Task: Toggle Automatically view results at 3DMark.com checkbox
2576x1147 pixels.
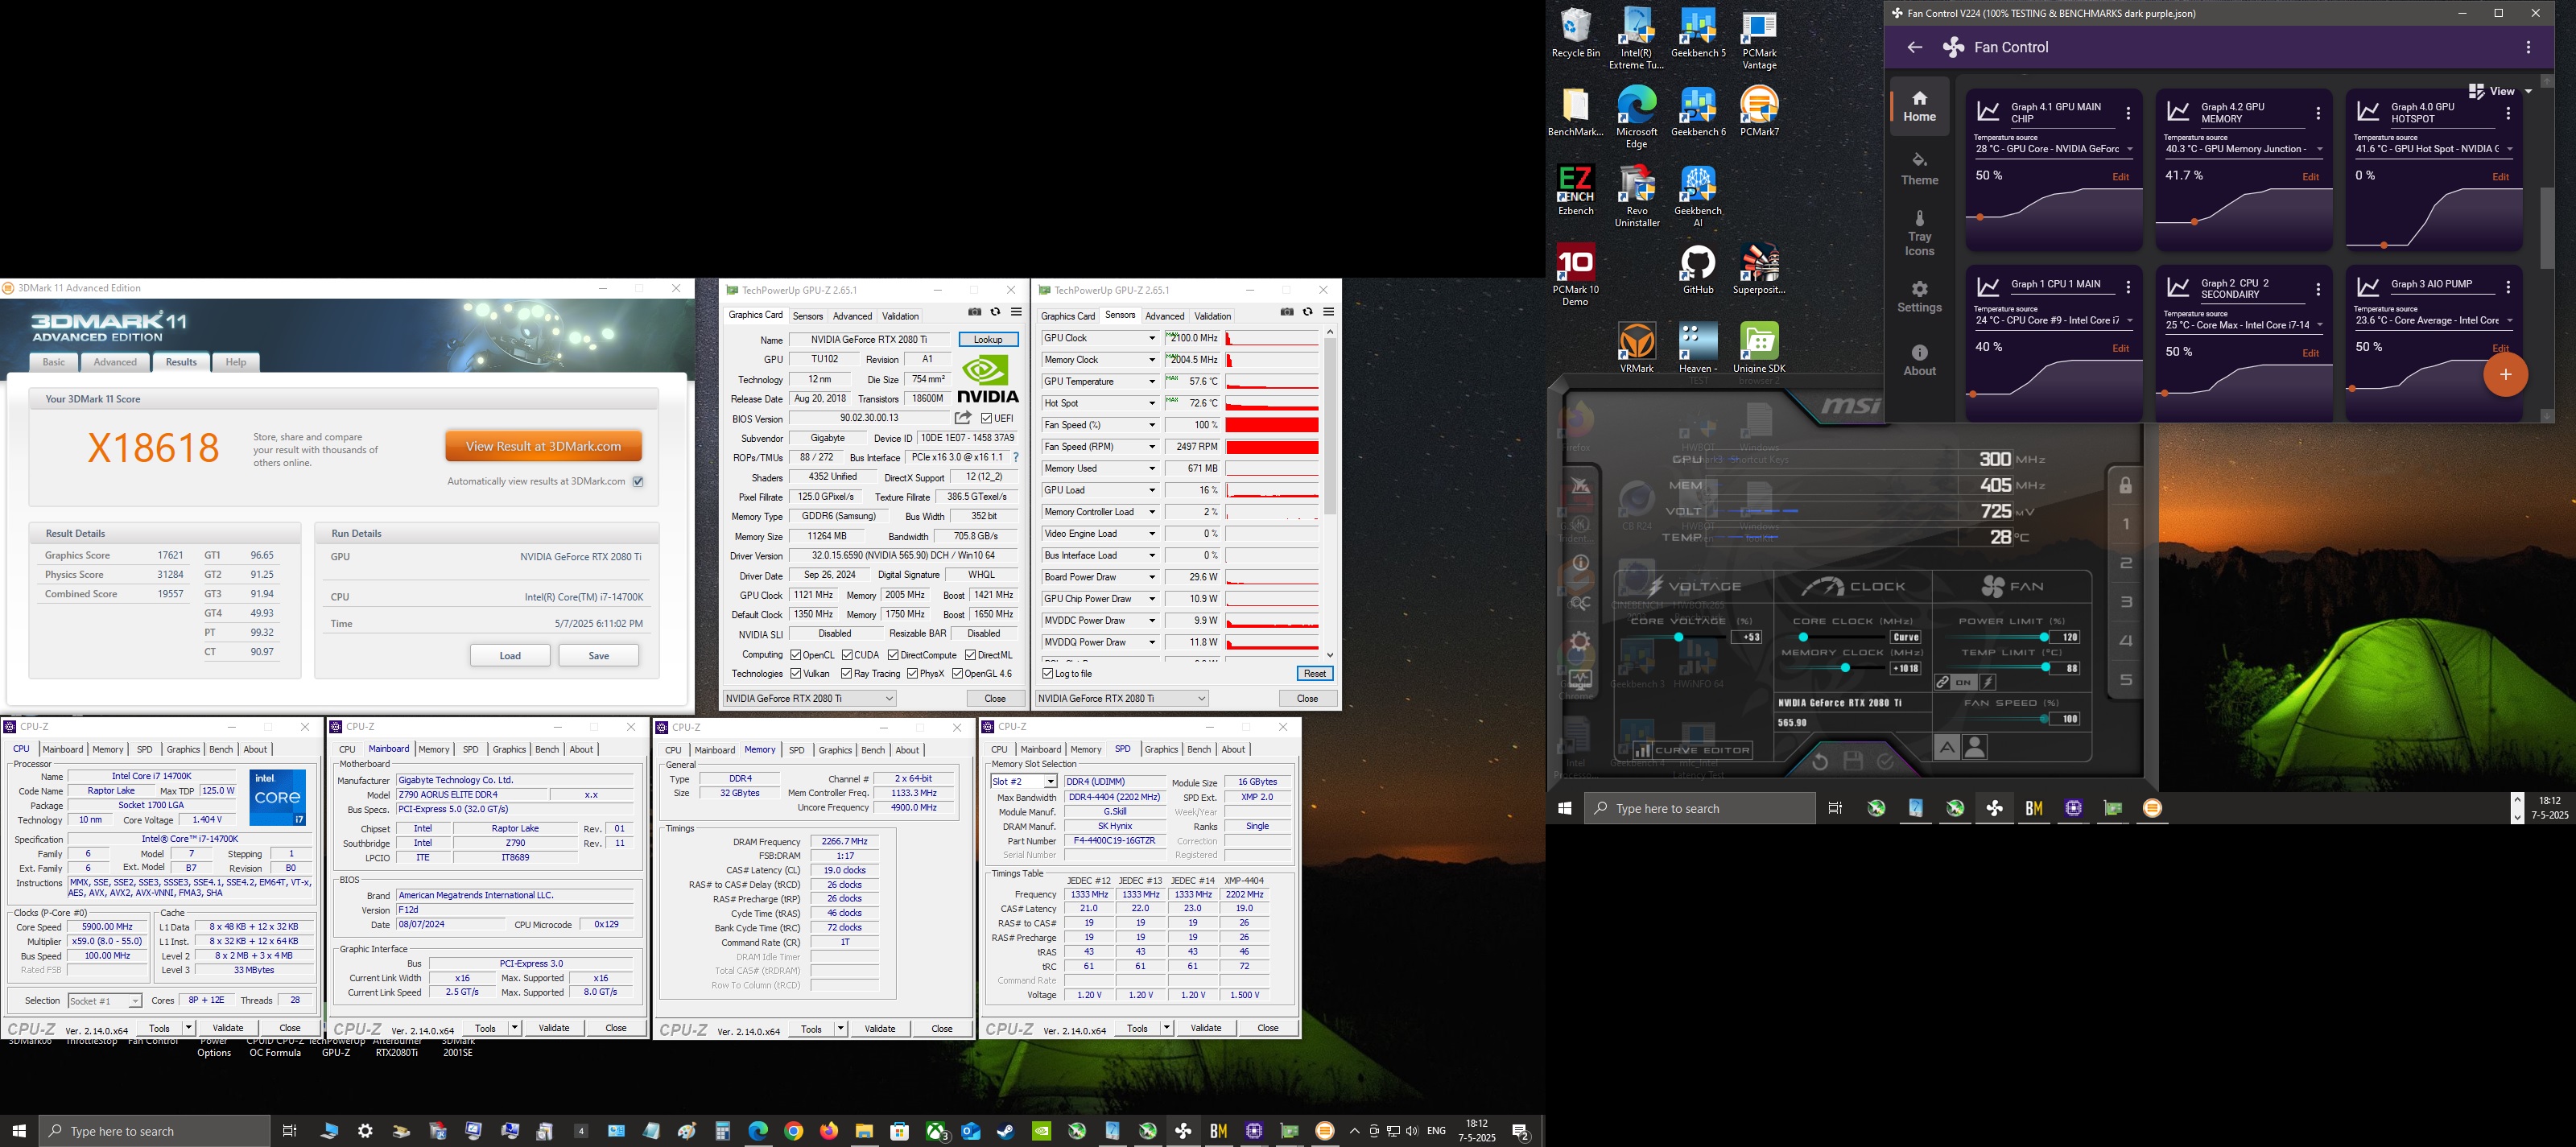Action: 638,482
